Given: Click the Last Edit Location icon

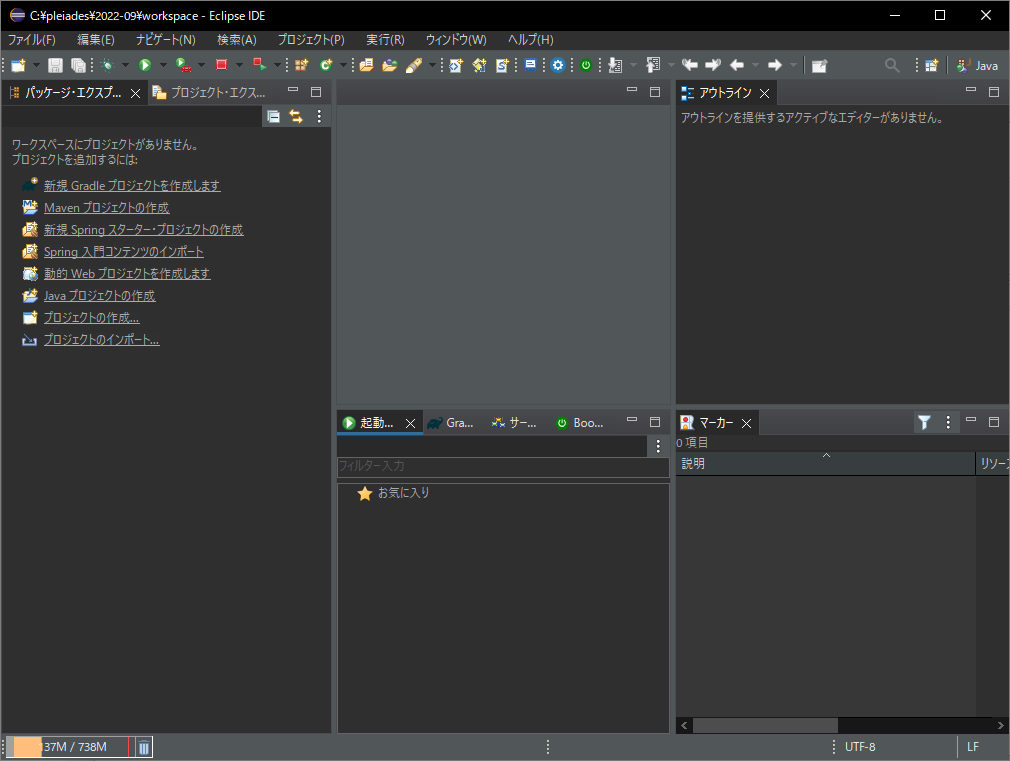Looking at the screenshot, I should point(689,64).
